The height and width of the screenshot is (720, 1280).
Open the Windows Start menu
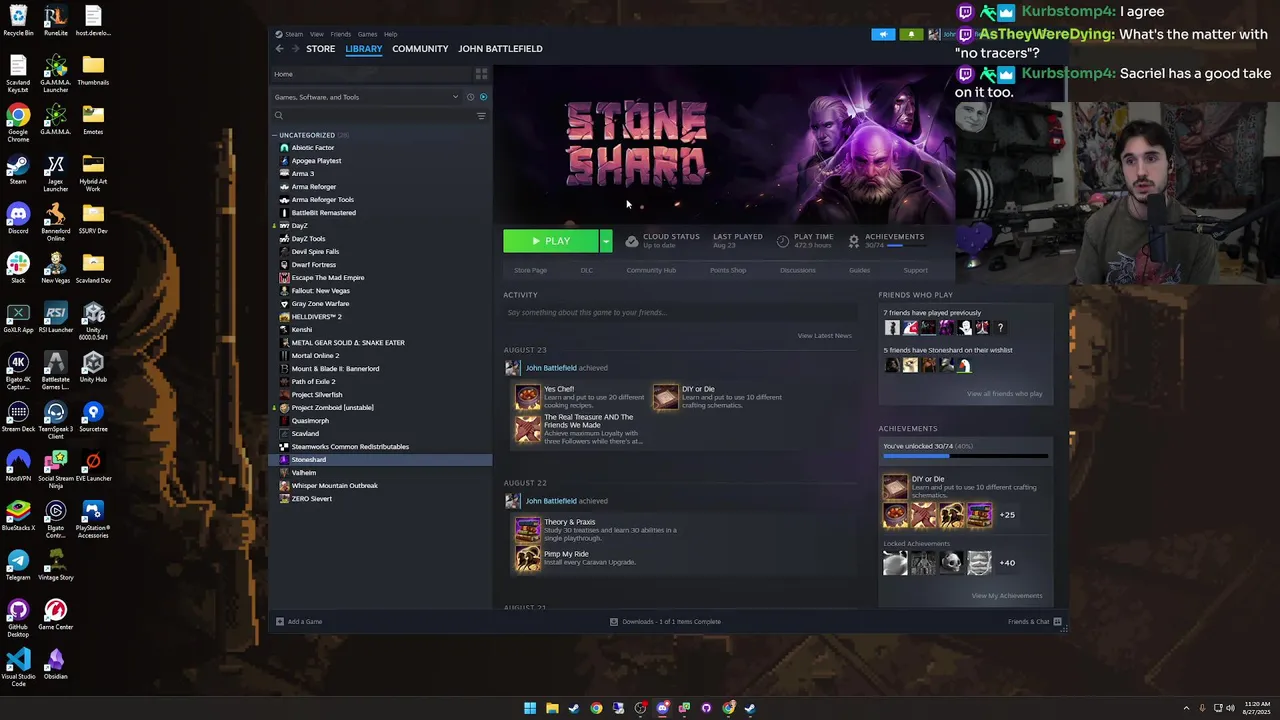[530, 708]
